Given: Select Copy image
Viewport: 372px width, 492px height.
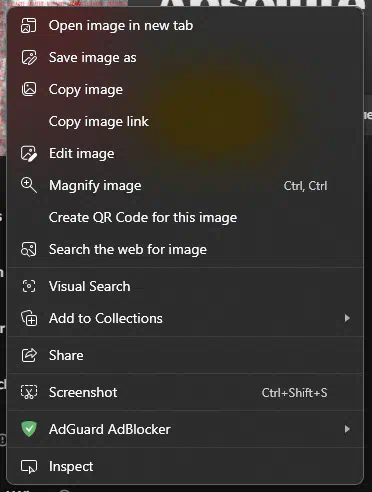Looking at the screenshot, I should point(185,89).
